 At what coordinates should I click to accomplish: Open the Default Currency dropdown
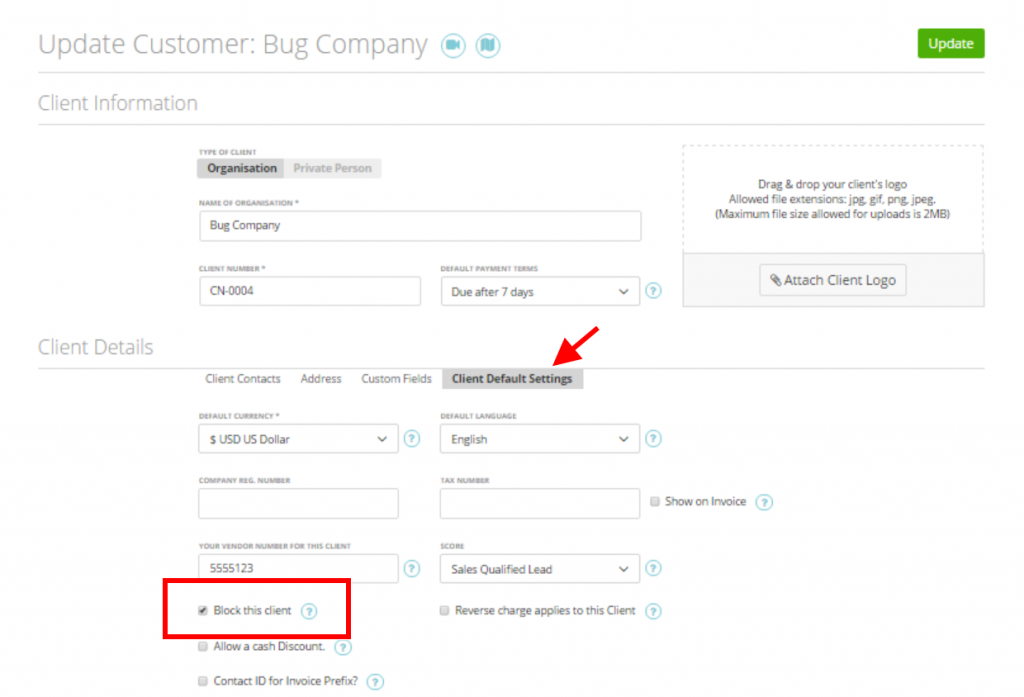click(x=297, y=438)
